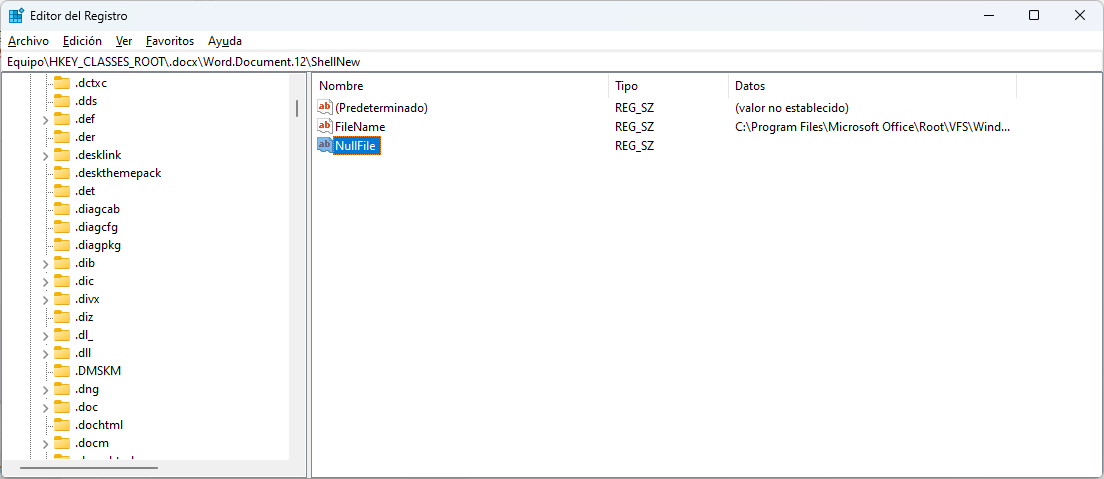Expand the .dic tree node
This screenshot has height=479, width=1104.
point(45,281)
